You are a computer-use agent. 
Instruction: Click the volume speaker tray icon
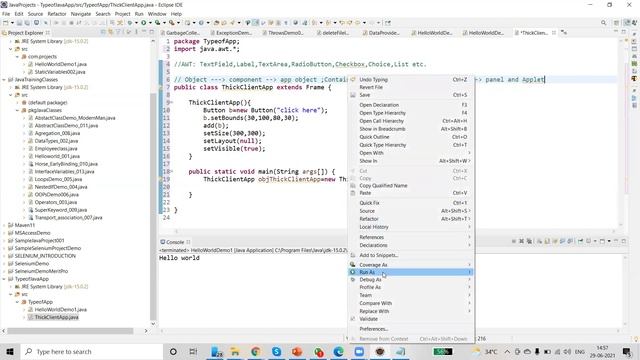coord(567,351)
